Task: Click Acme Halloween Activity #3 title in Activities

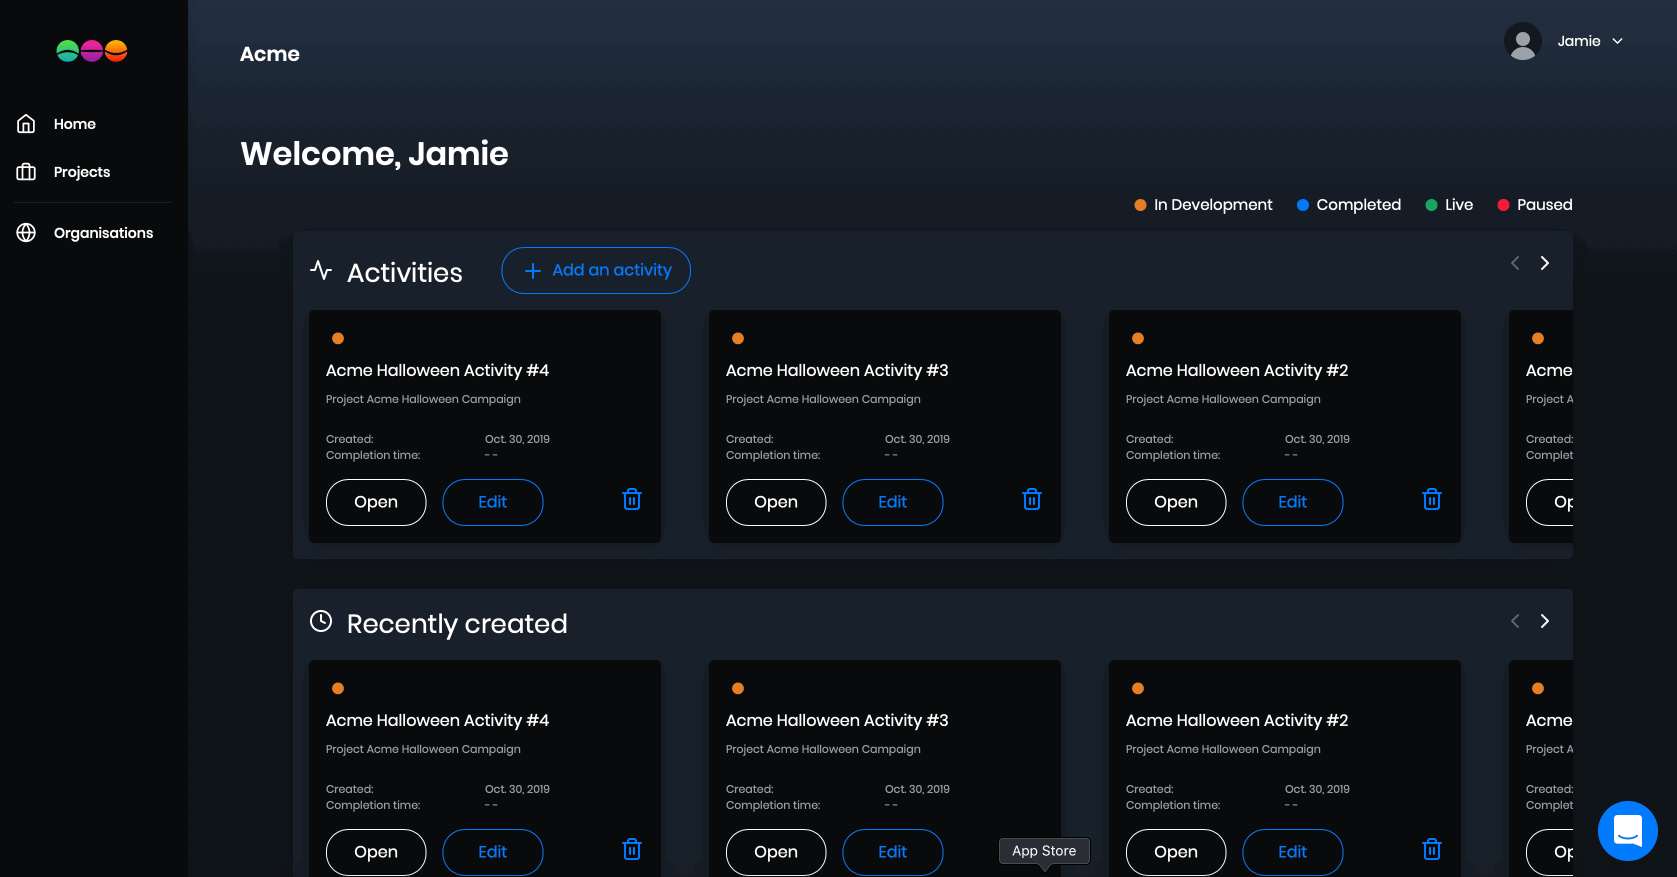Action: pos(837,370)
